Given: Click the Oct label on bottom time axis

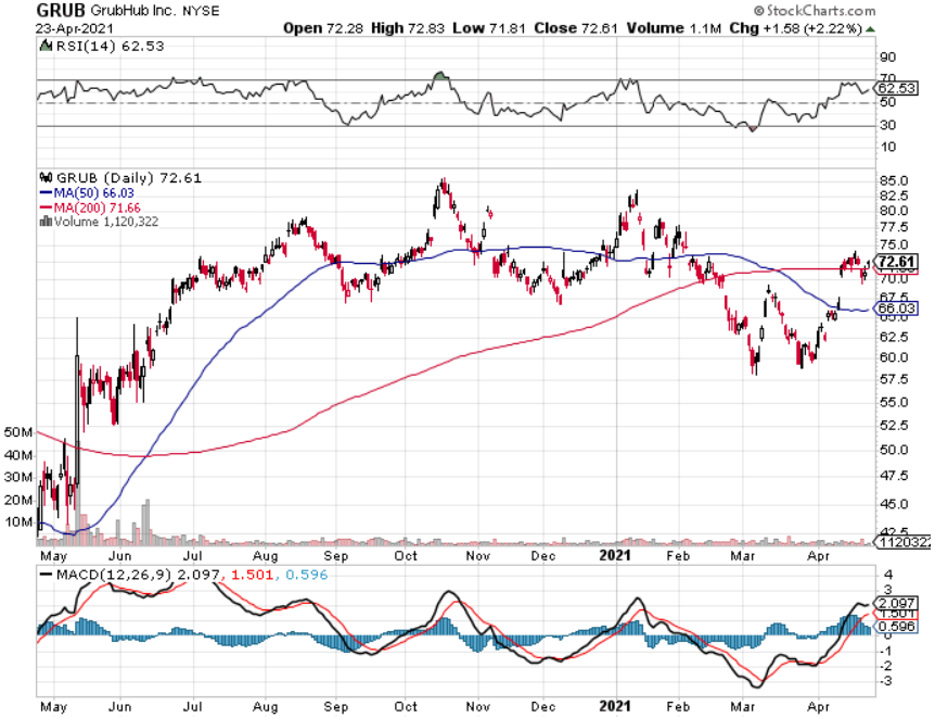Looking at the screenshot, I should pos(406,550).
